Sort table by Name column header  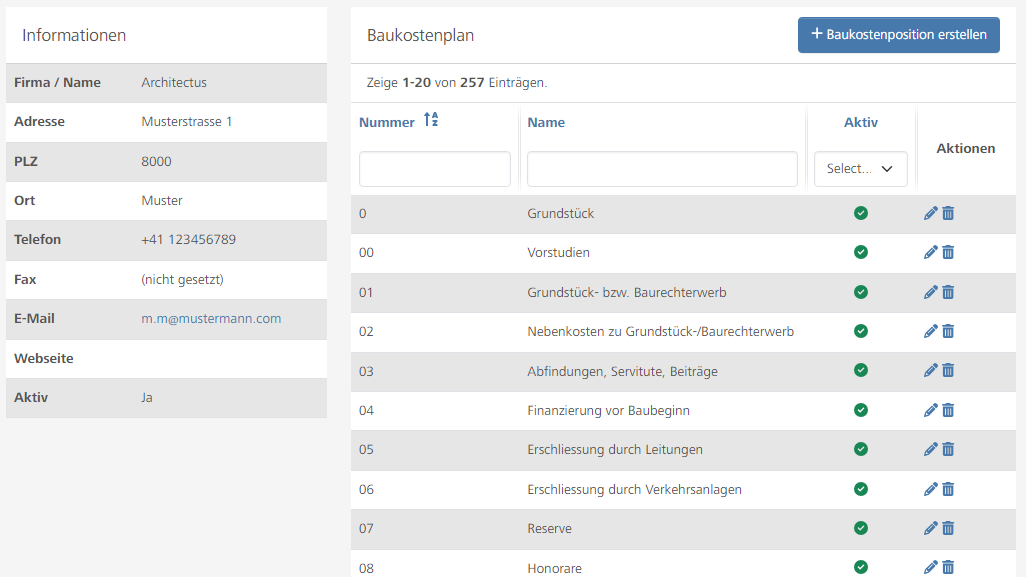click(x=546, y=122)
